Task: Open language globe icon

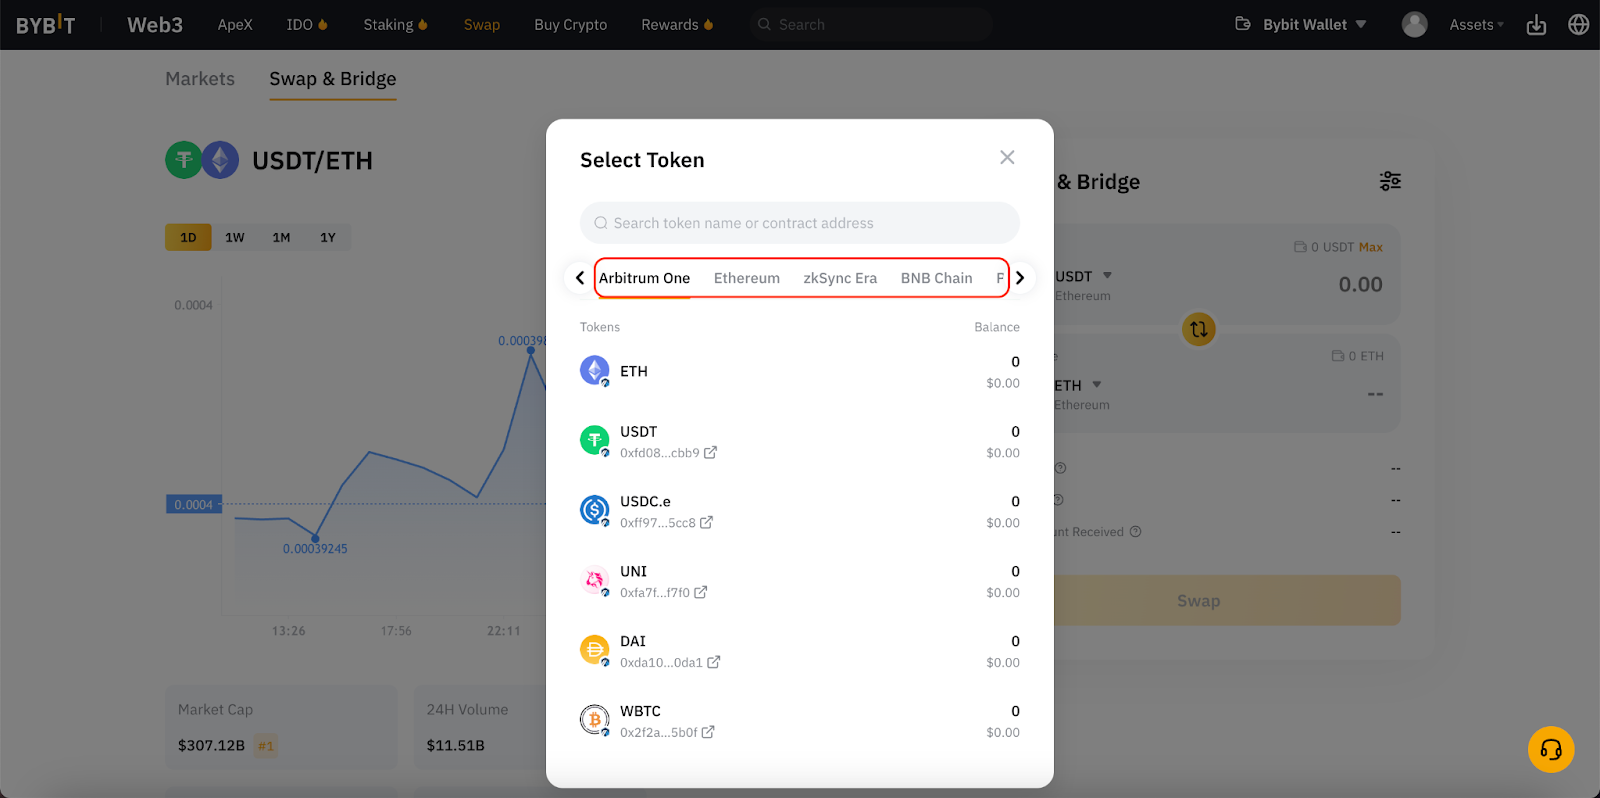Action: [x=1579, y=25]
